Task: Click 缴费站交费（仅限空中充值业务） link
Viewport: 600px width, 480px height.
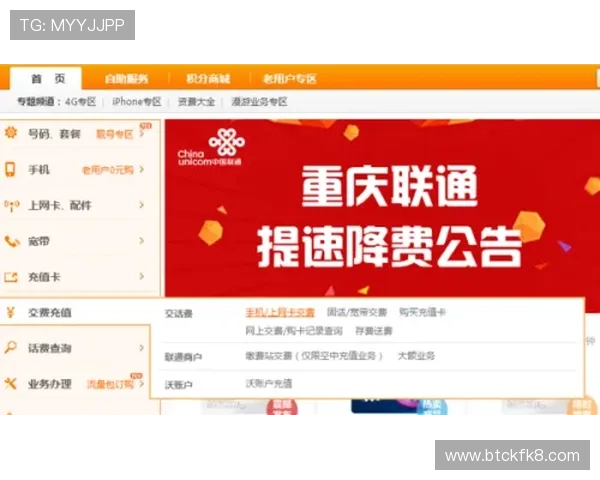Action: coord(314,356)
